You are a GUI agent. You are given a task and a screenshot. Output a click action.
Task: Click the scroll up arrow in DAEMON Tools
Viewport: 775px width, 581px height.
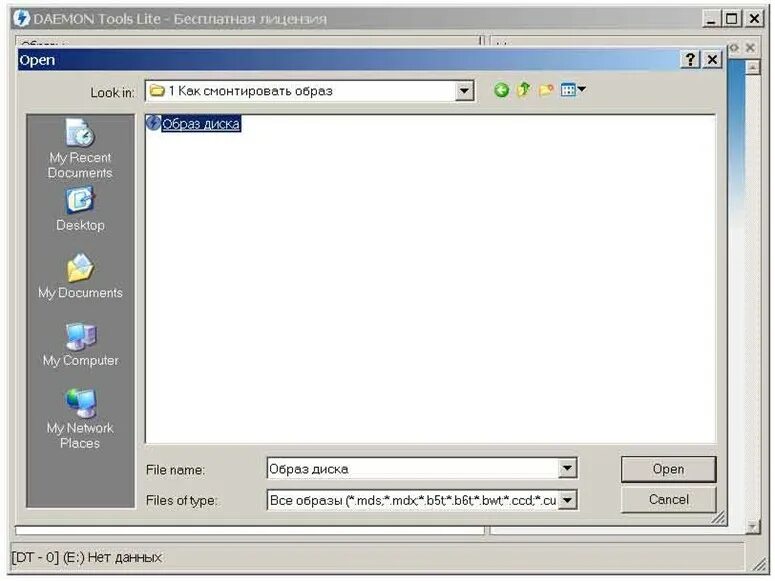click(752, 67)
